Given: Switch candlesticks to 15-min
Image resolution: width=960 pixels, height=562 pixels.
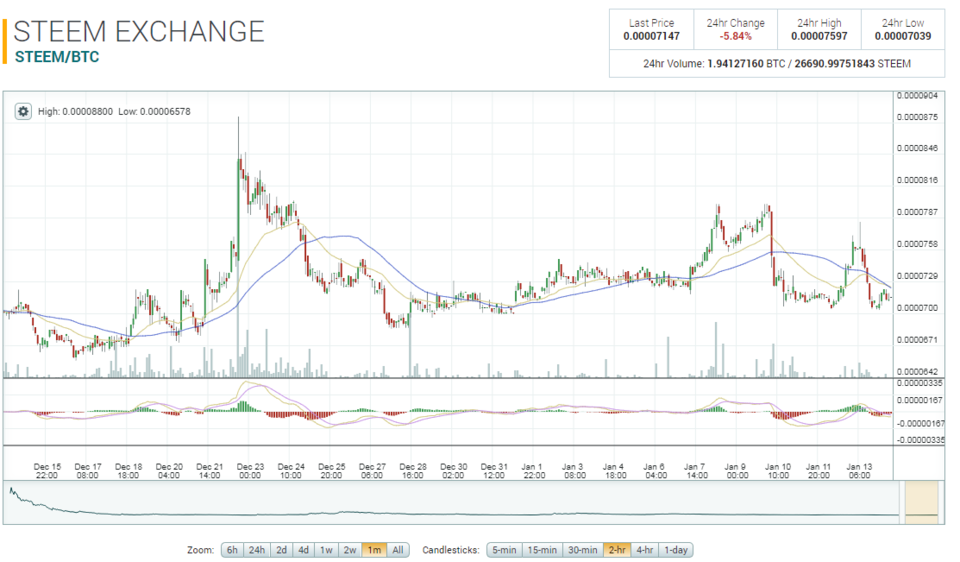Looking at the screenshot, I should pyautogui.click(x=542, y=550).
